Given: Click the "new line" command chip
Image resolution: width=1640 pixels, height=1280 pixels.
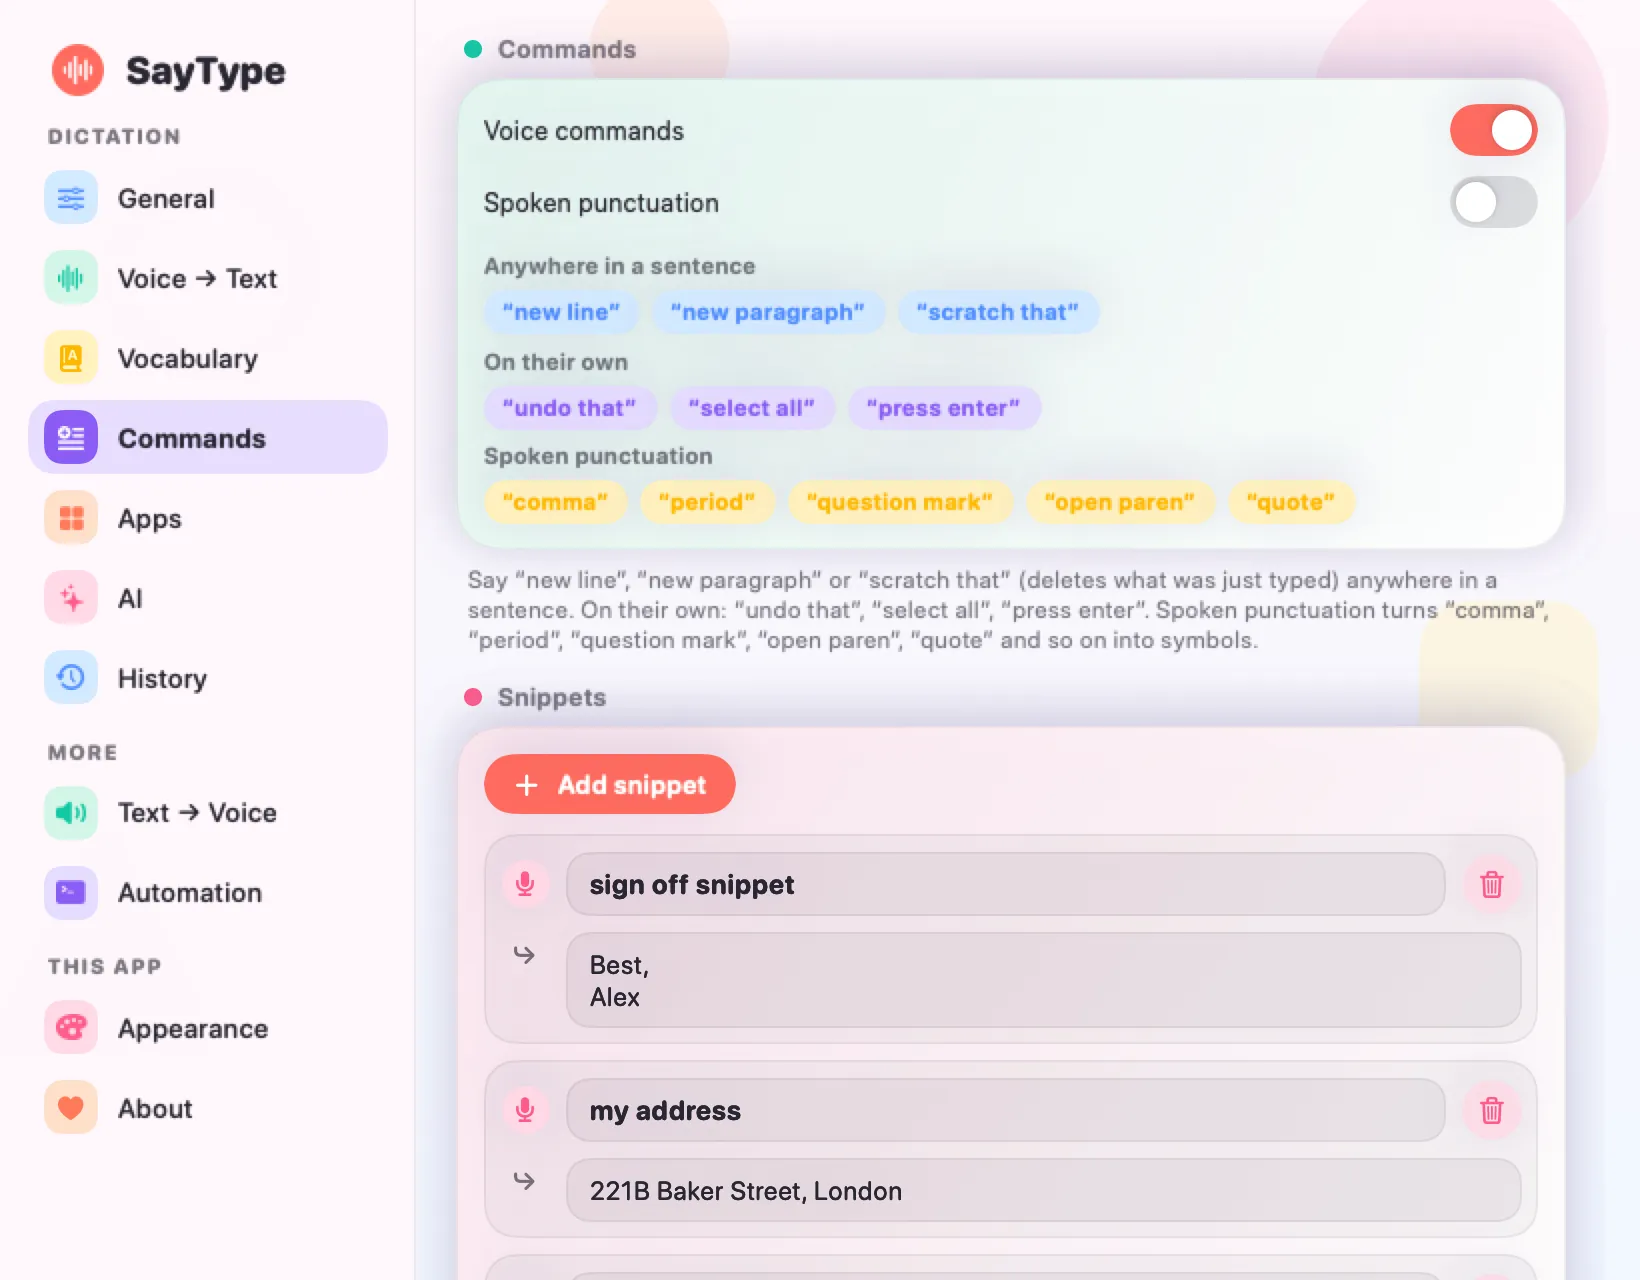Looking at the screenshot, I should (x=561, y=312).
